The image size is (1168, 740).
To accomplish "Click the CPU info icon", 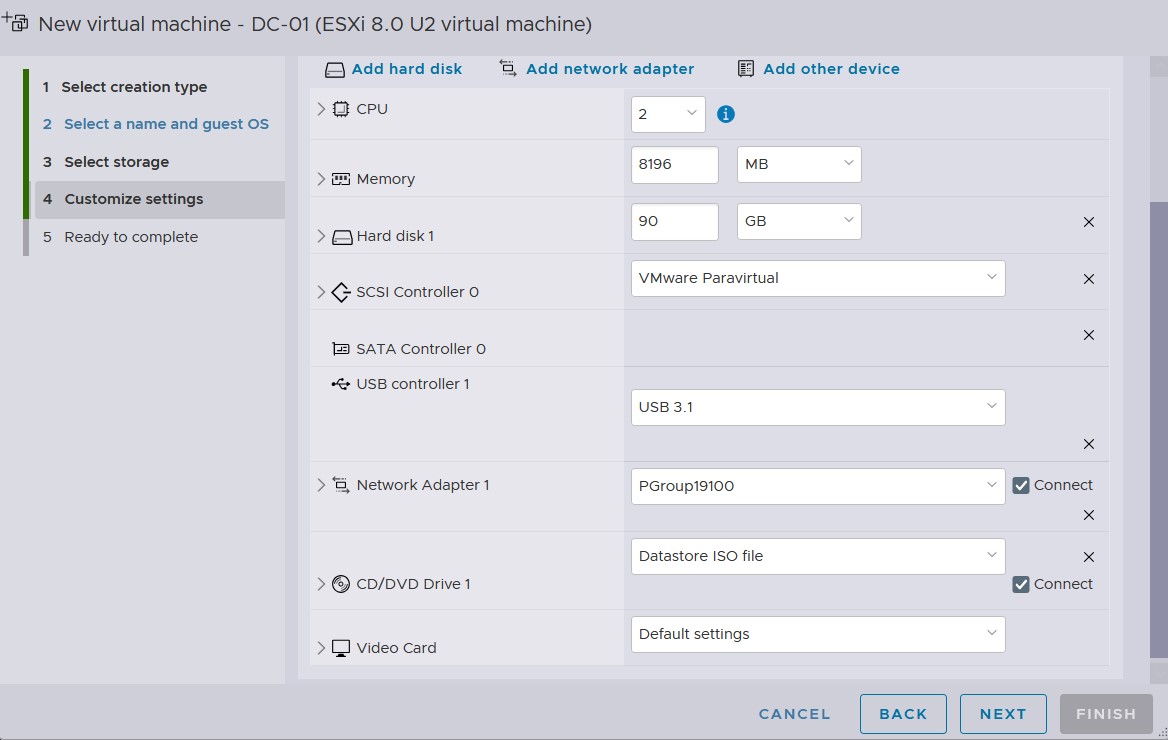I will tap(726, 114).
